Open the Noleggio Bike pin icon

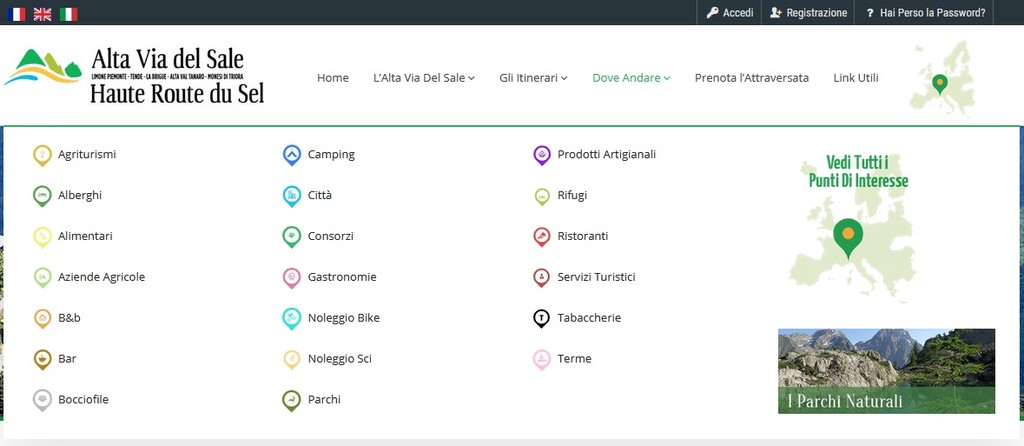pos(291,318)
